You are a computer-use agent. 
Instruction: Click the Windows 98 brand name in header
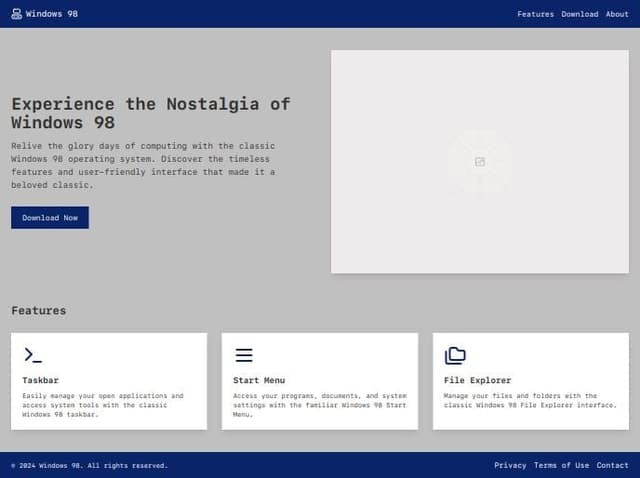click(x=52, y=14)
